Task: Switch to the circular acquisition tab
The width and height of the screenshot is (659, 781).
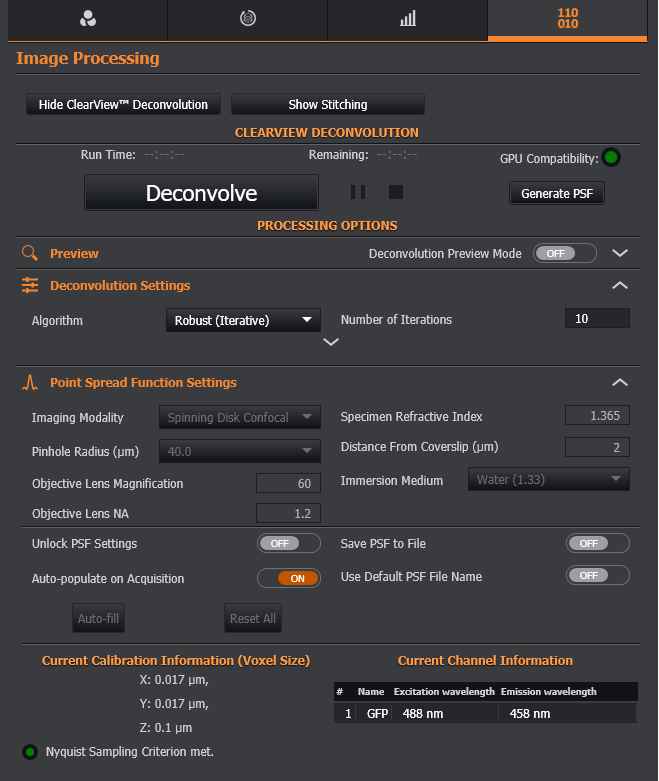Action: pyautogui.click(x=247, y=19)
